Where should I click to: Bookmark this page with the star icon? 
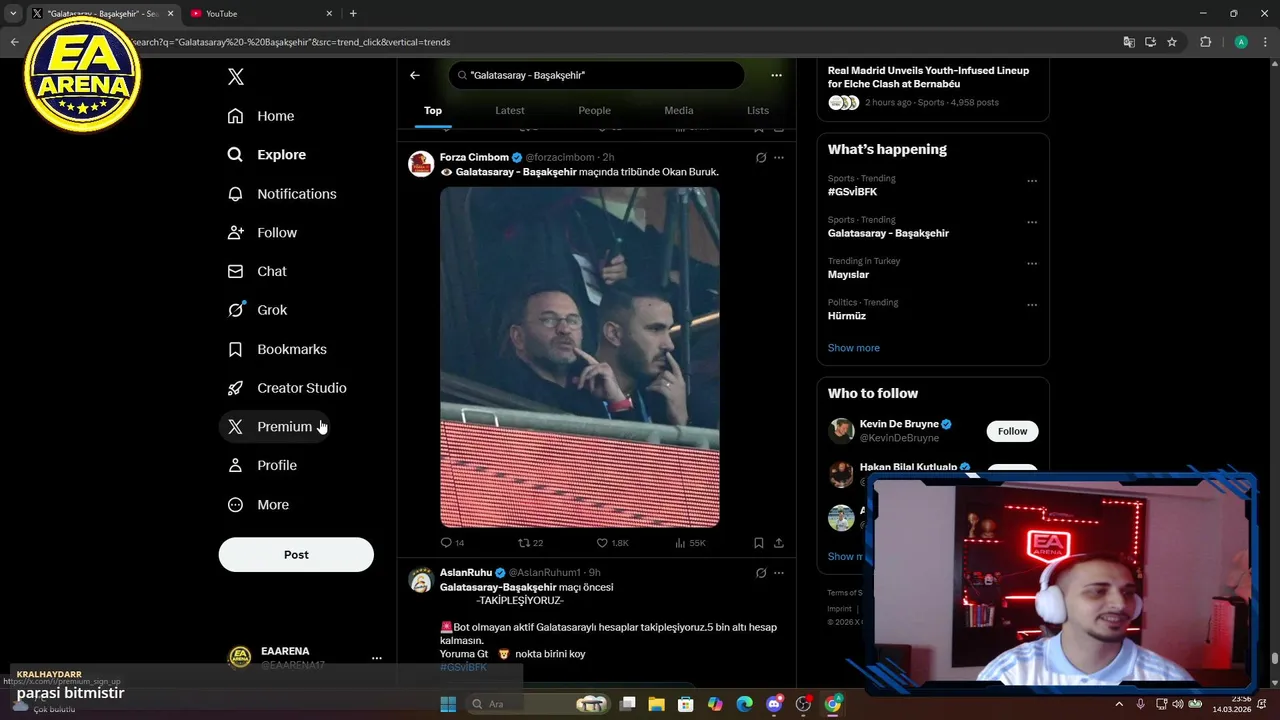click(1172, 42)
